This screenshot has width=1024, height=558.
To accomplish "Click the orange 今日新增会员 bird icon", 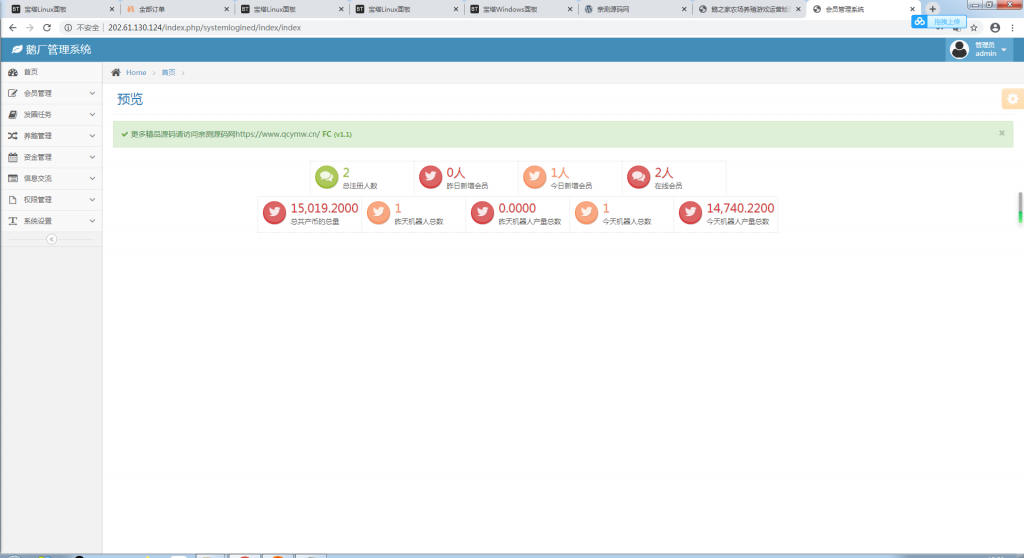I will coord(534,177).
